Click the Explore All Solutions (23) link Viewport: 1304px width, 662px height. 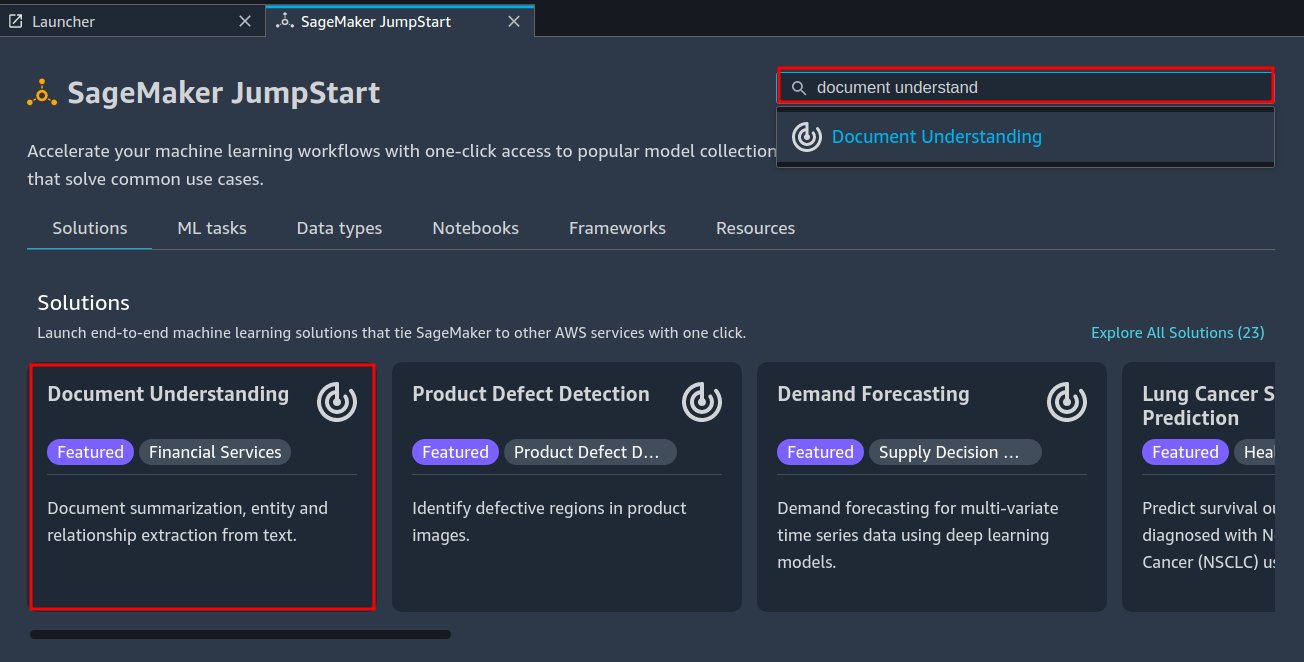pos(1177,333)
